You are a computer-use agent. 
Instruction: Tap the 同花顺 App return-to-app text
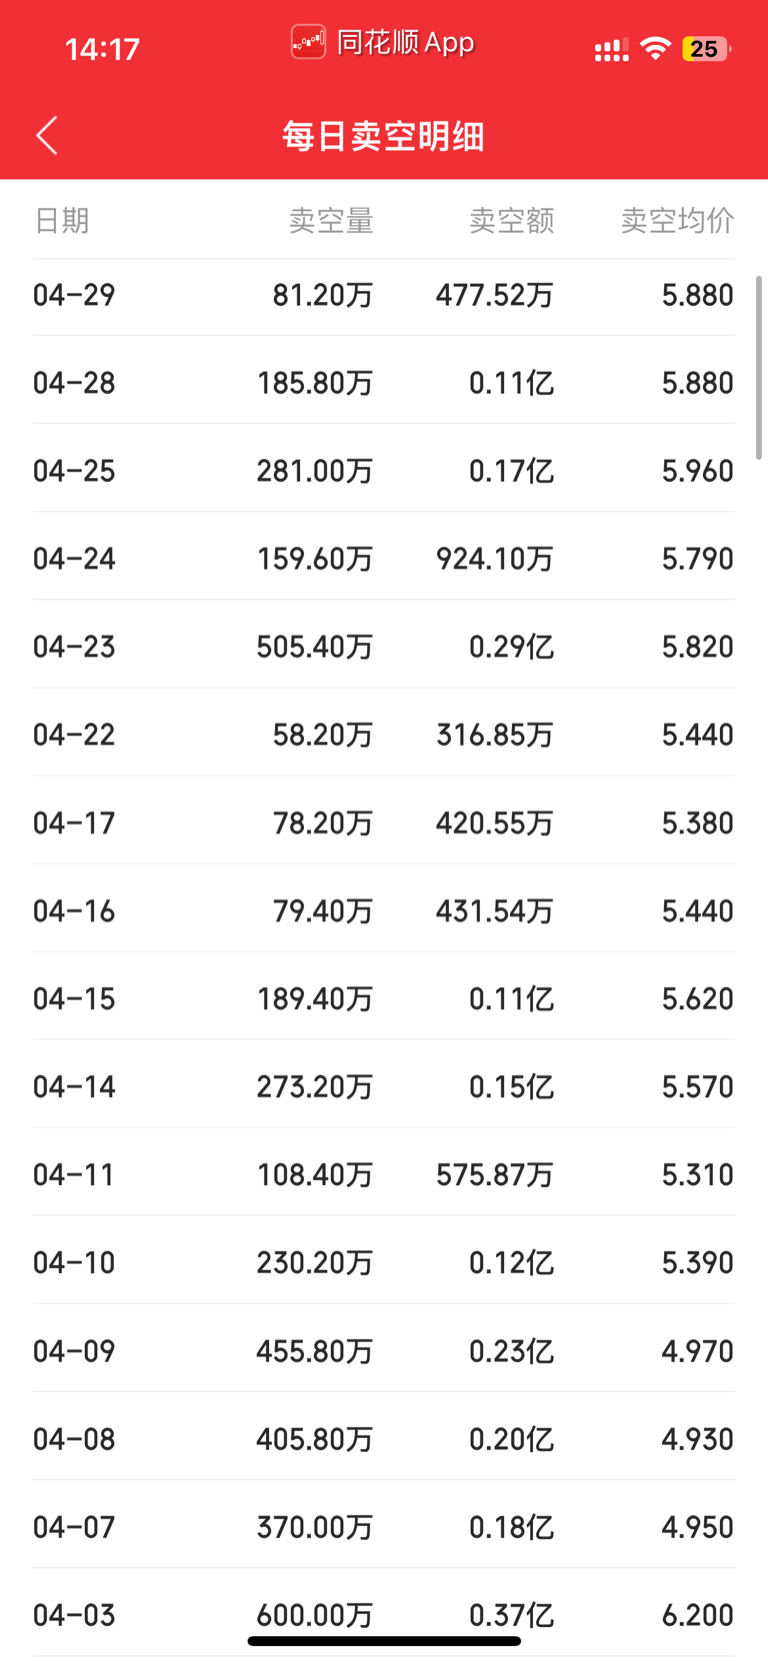click(x=405, y=43)
